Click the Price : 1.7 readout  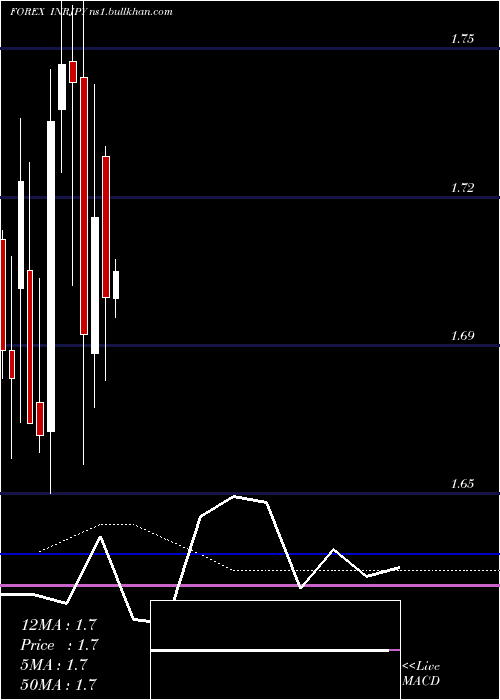pyautogui.click(x=59, y=645)
